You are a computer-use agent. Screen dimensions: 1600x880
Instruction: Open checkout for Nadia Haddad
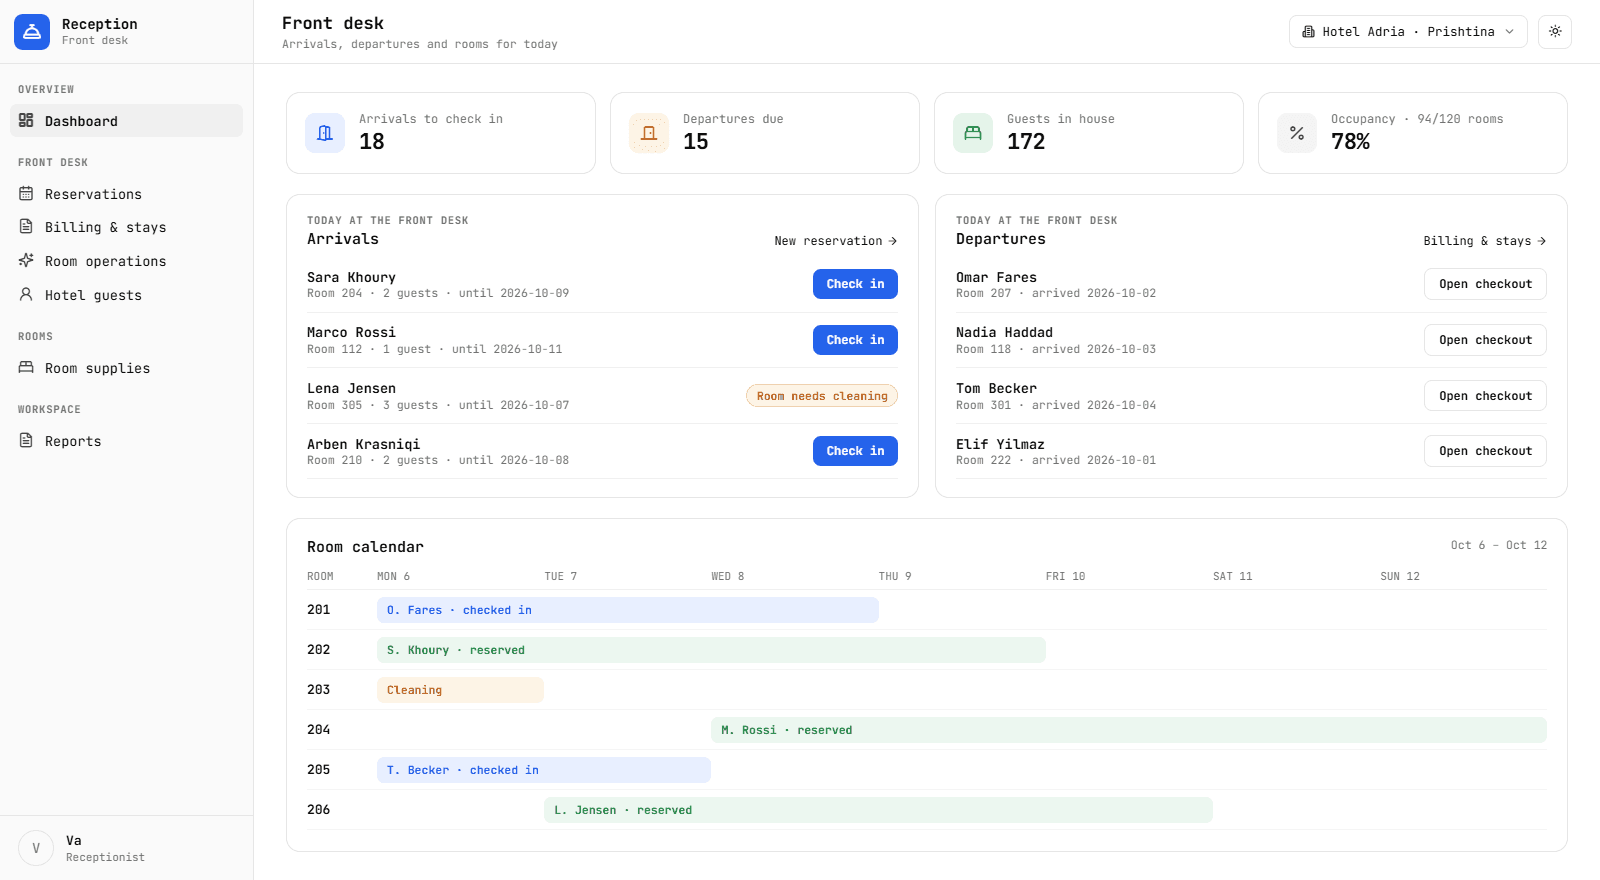pos(1485,340)
